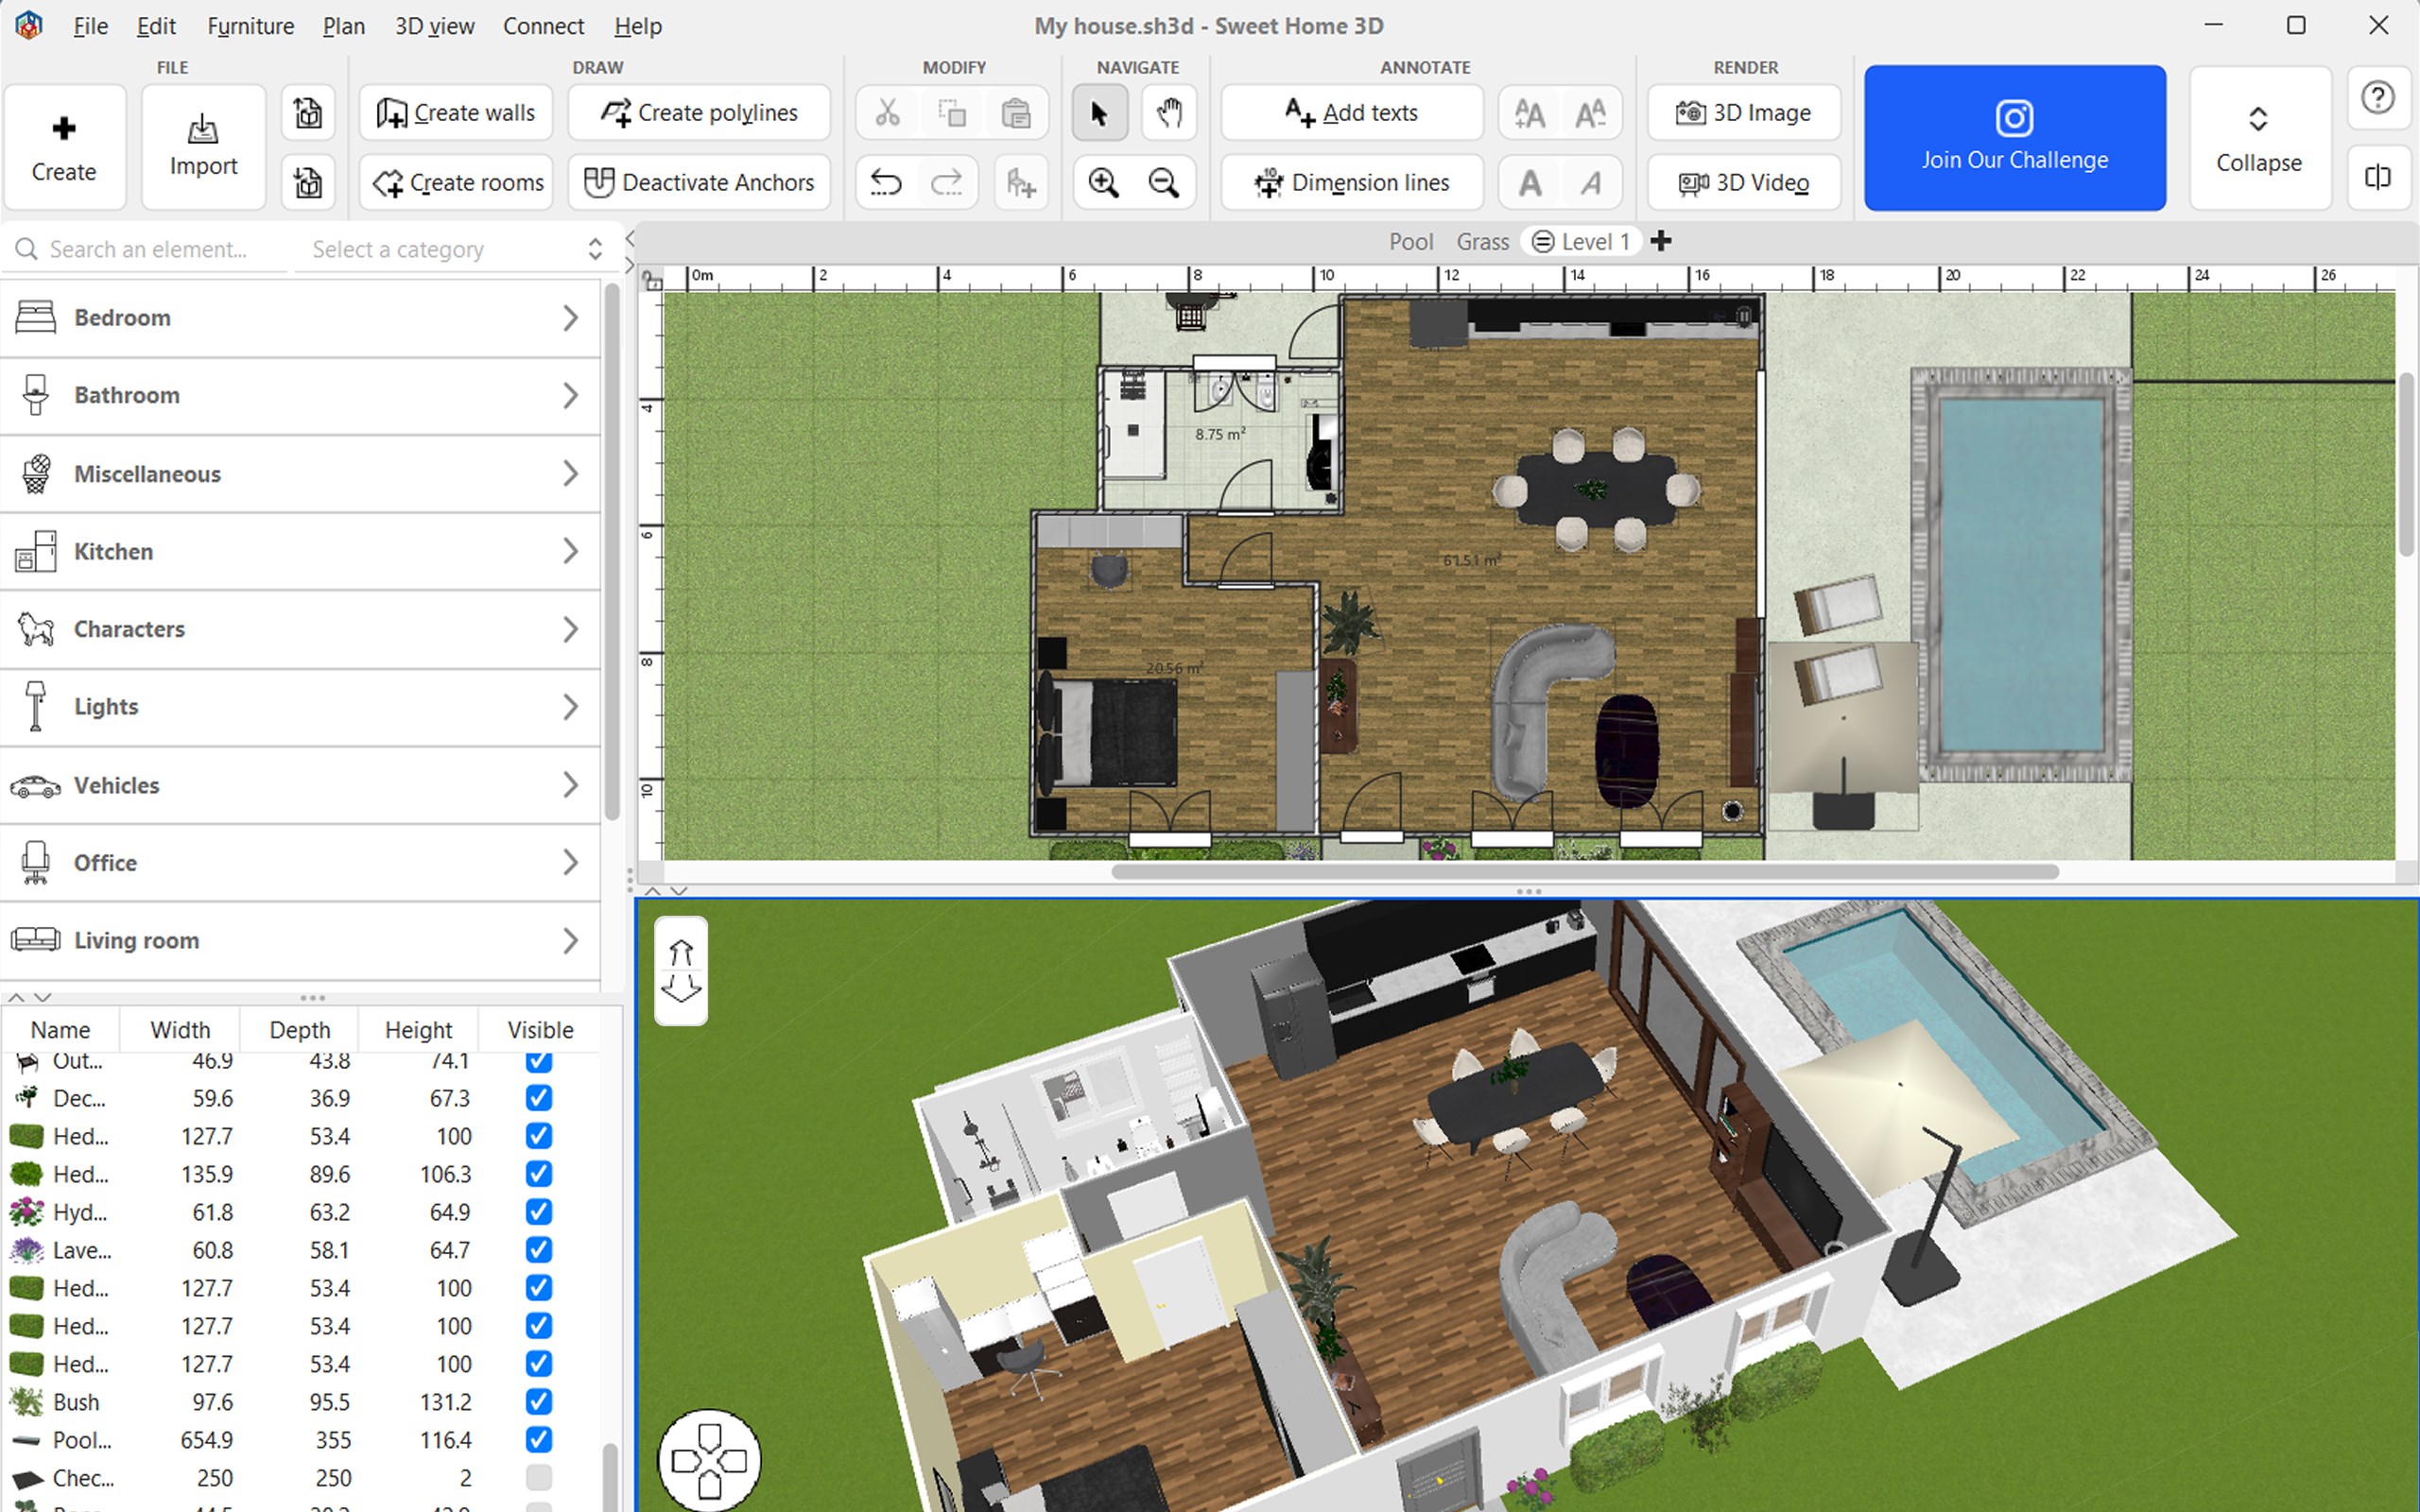Click the Join Our Challenge button

coord(2013,138)
